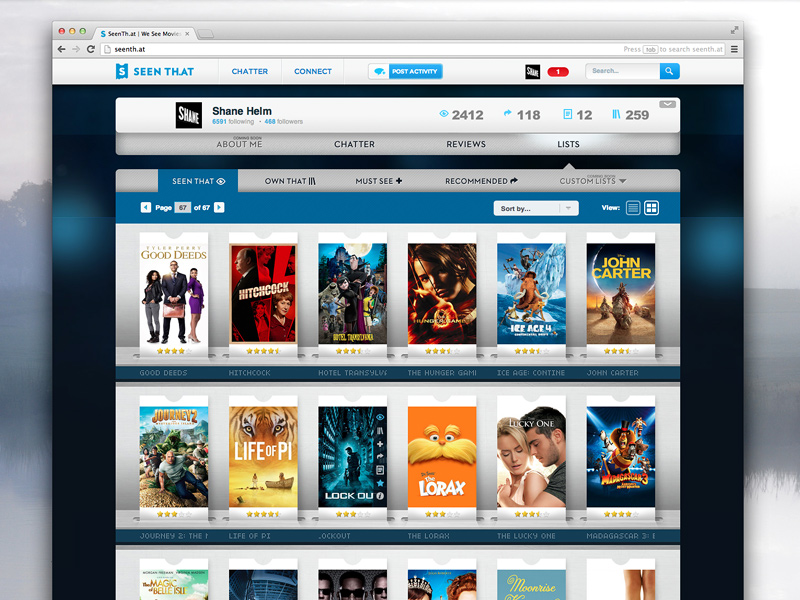Click the browser forward arrow
Screen dimensions: 800x600
[x=76, y=49]
